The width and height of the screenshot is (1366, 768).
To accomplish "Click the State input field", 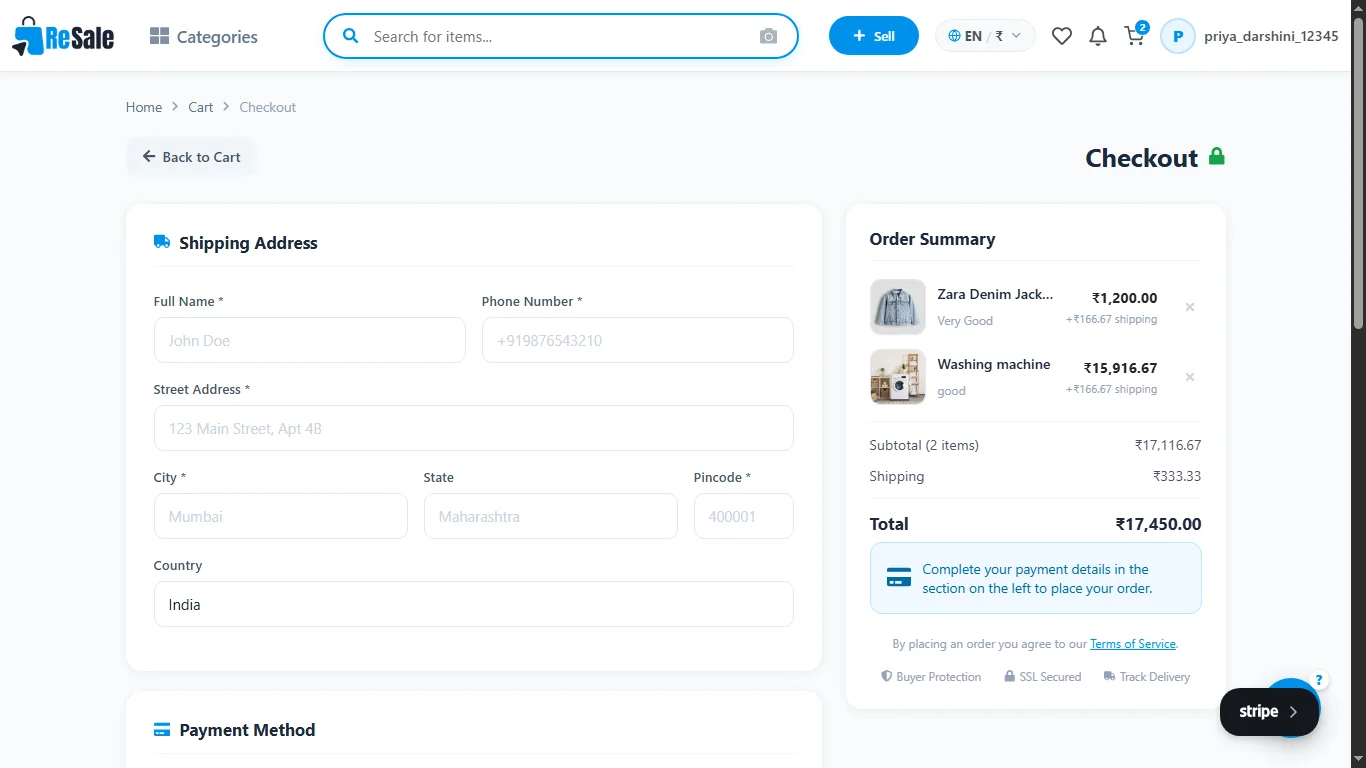I will tap(551, 516).
